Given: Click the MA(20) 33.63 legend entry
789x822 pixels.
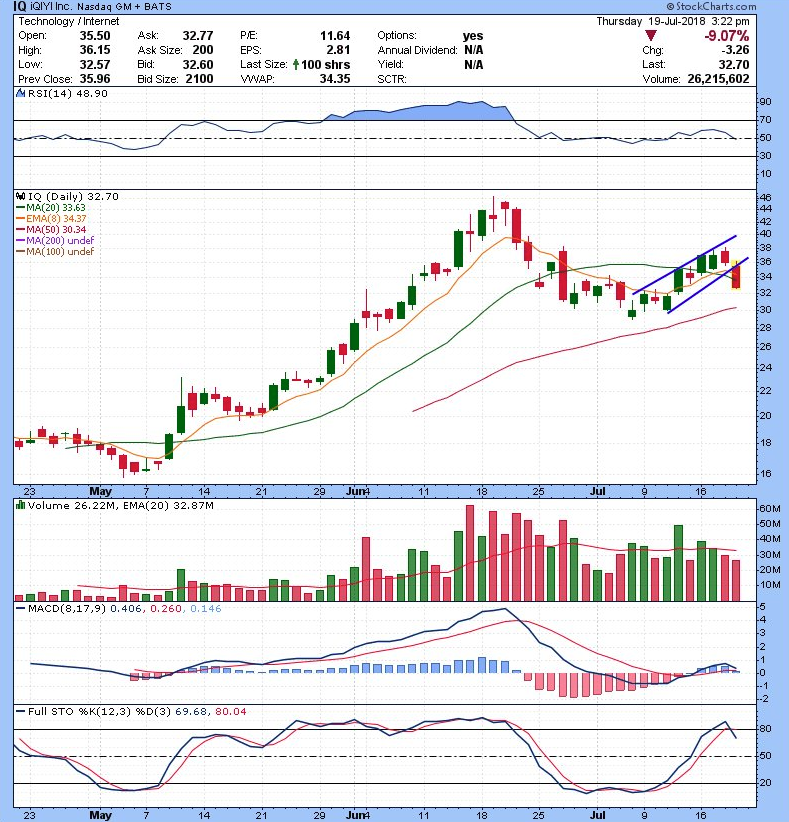Looking at the screenshot, I should [x=51, y=208].
